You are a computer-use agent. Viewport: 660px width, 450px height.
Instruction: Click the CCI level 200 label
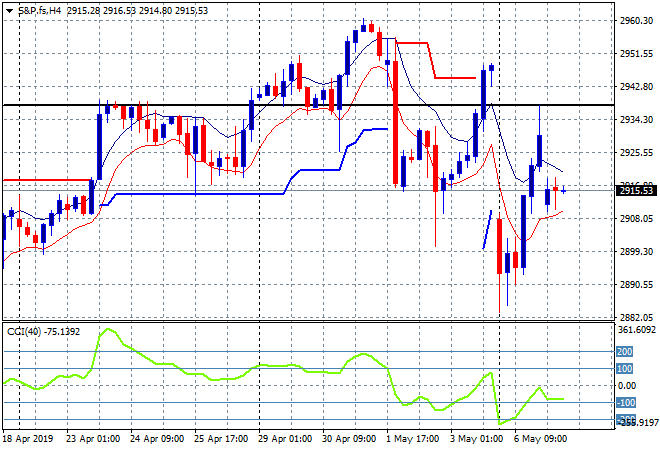click(x=624, y=351)
